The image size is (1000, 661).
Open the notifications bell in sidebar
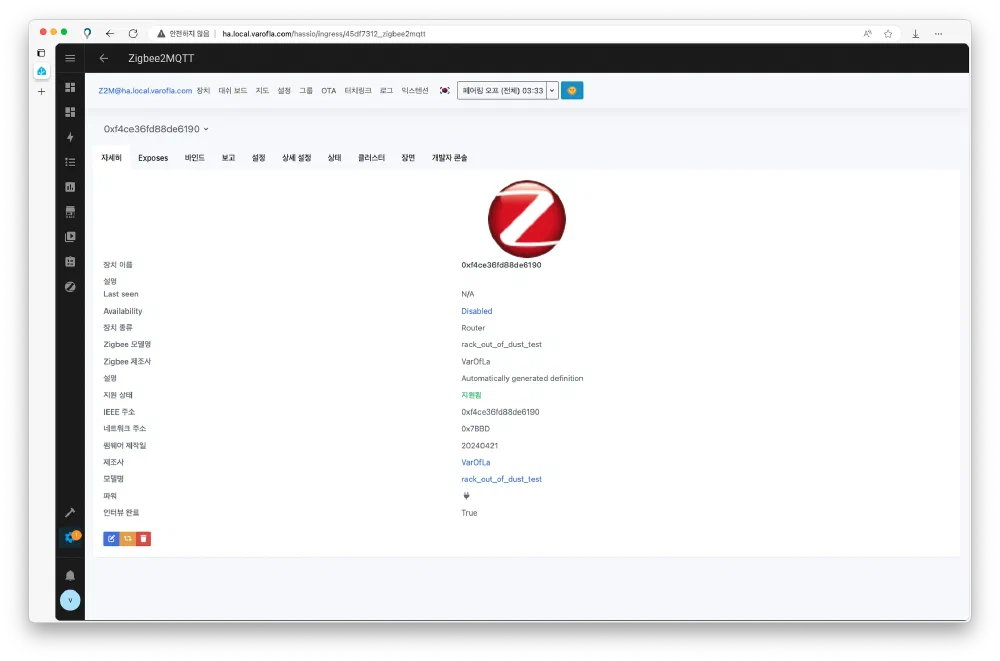[x=70, y=575]
